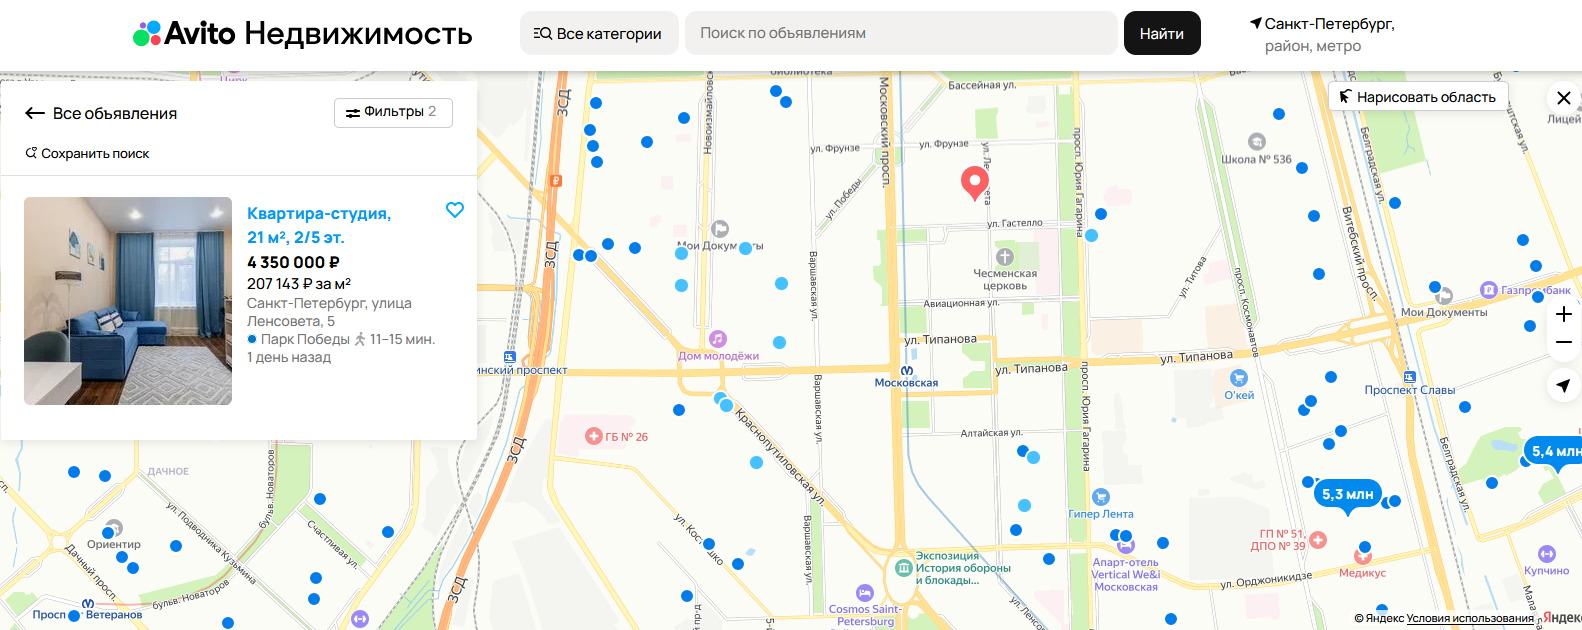The width and height of the screenshot is (1582, 630).
Task: Open the 5,3 млн price marker
Action: tap(1347, 496)
